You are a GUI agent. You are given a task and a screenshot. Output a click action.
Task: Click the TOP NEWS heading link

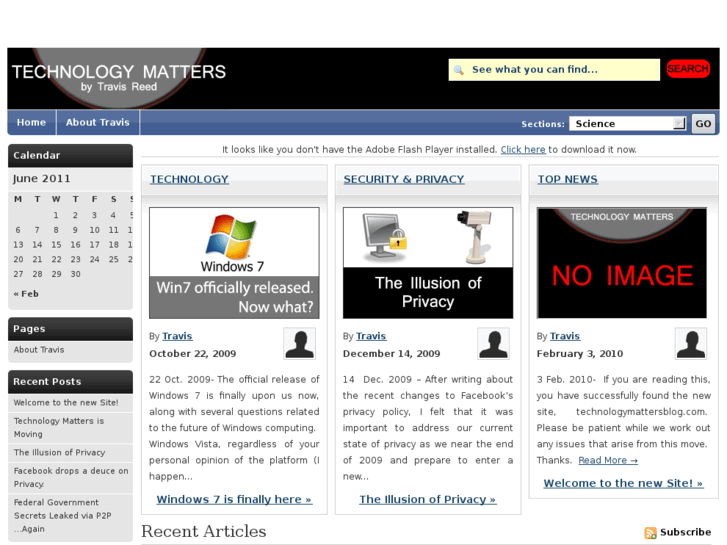tap(568, 179)
